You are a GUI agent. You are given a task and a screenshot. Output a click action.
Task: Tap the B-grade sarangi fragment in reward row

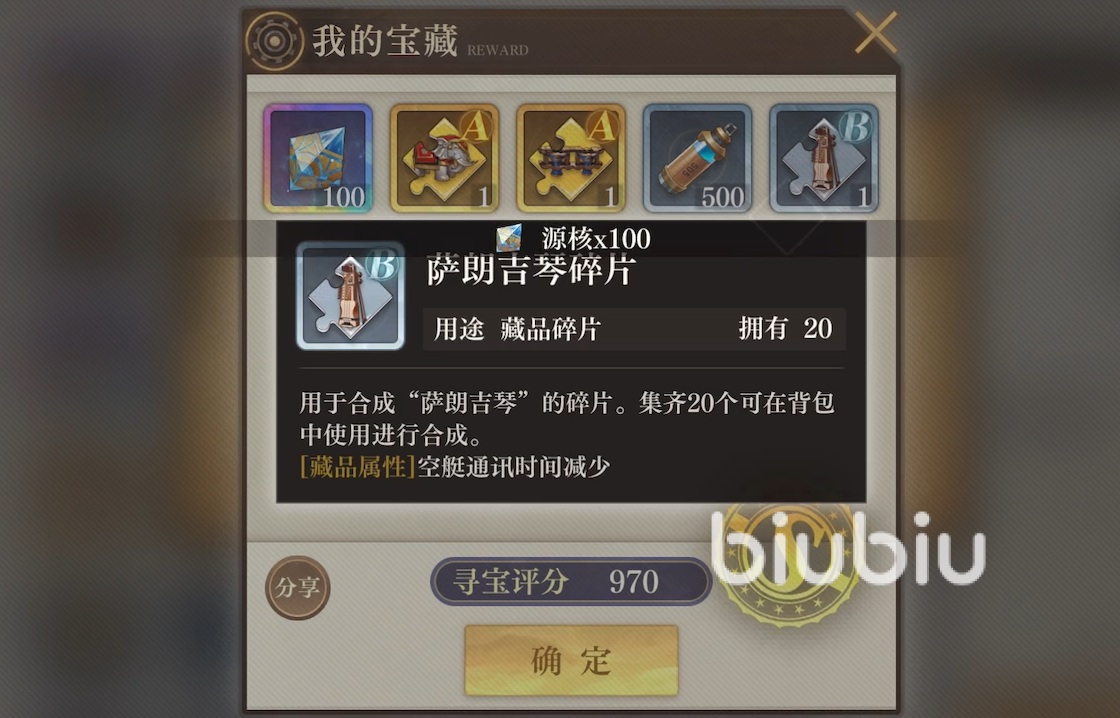(824, 158)
